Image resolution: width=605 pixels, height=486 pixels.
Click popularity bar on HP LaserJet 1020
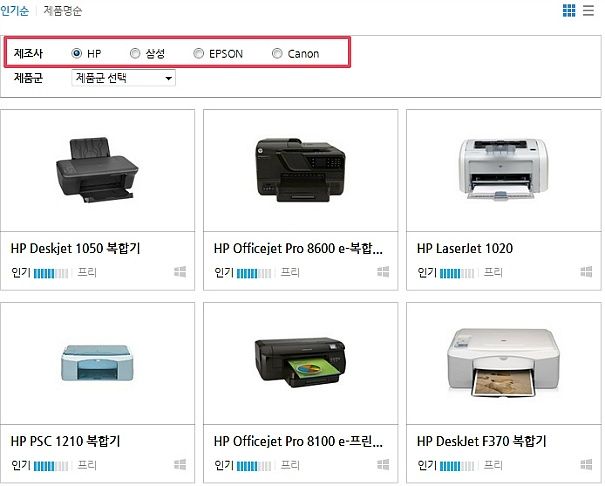pyautogui.click(x=457, y=273)
